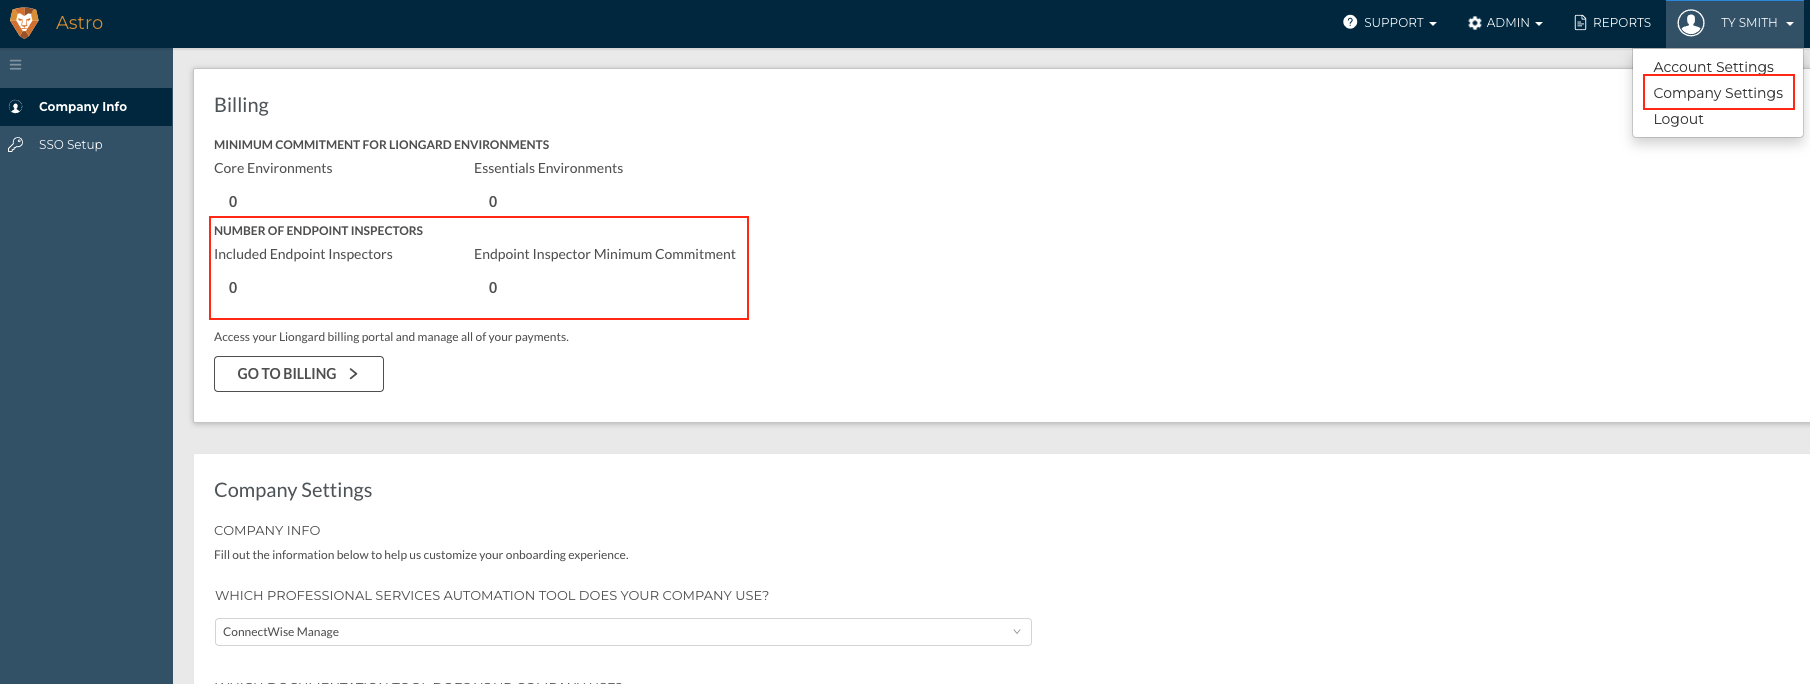1810x684 pixels.
Task: Click the Company Info person icon
Action: (16, 107)
